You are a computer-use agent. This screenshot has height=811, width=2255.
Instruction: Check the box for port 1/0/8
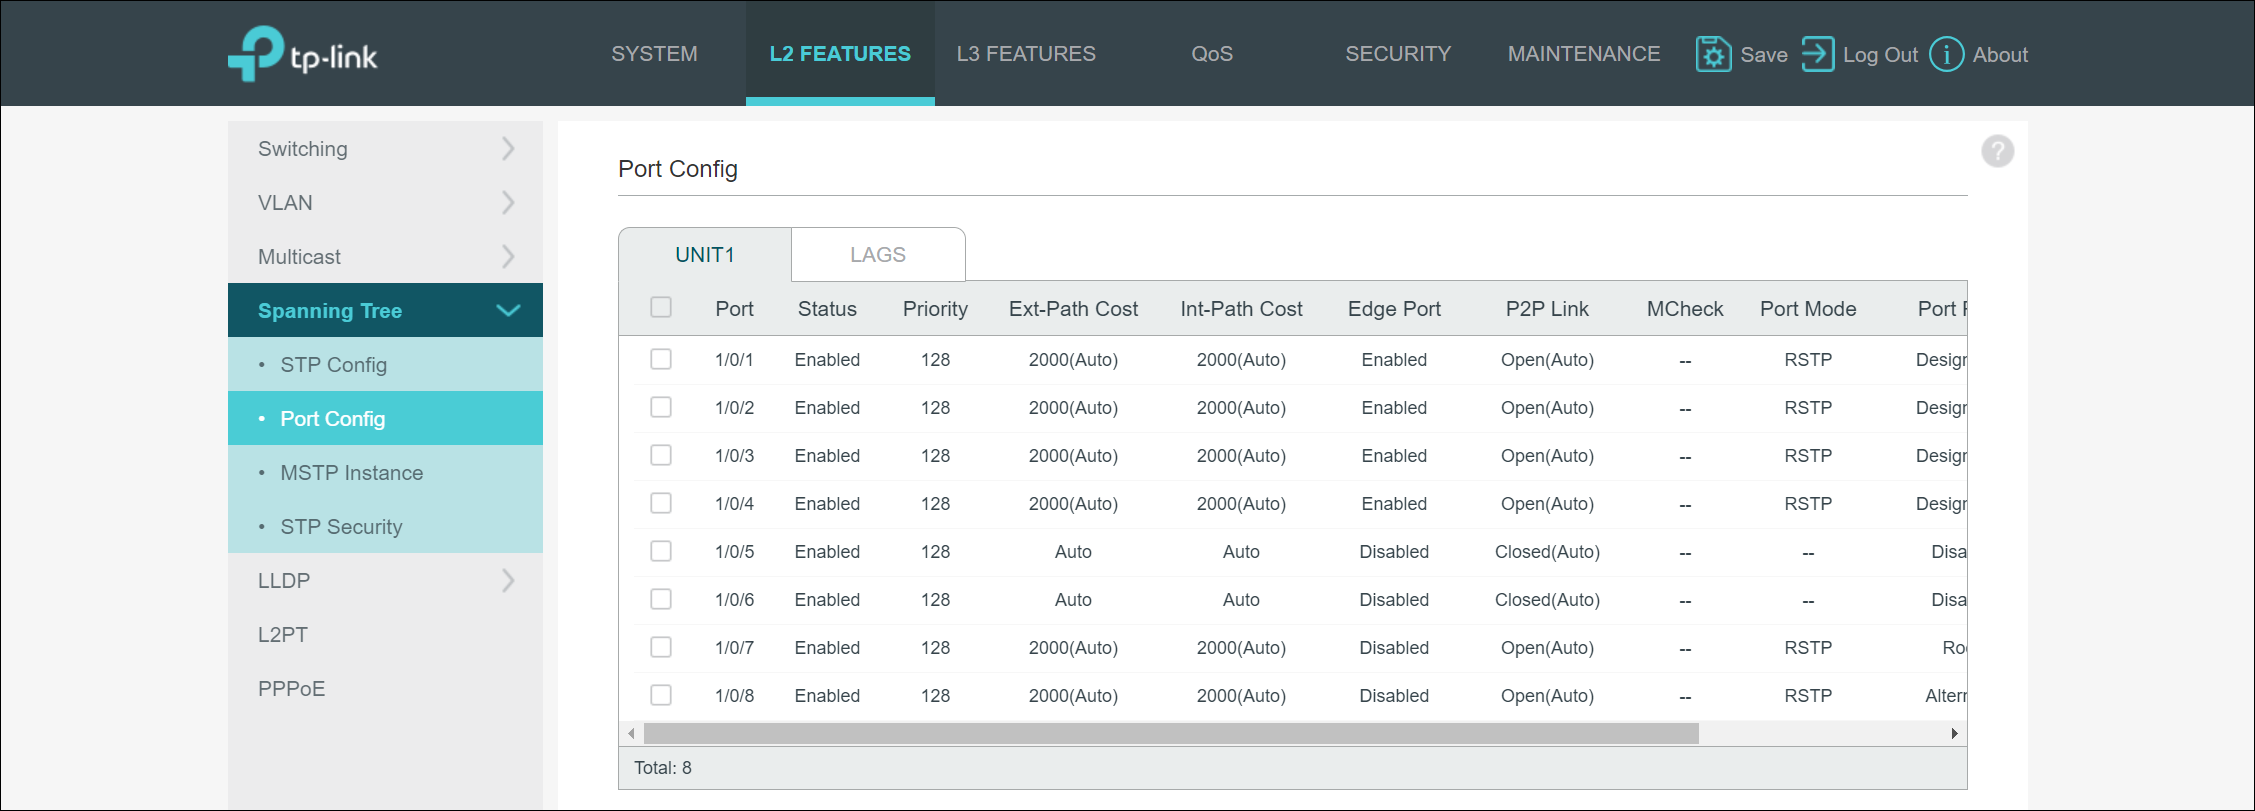pyautogui.click(x=661, y=695)
